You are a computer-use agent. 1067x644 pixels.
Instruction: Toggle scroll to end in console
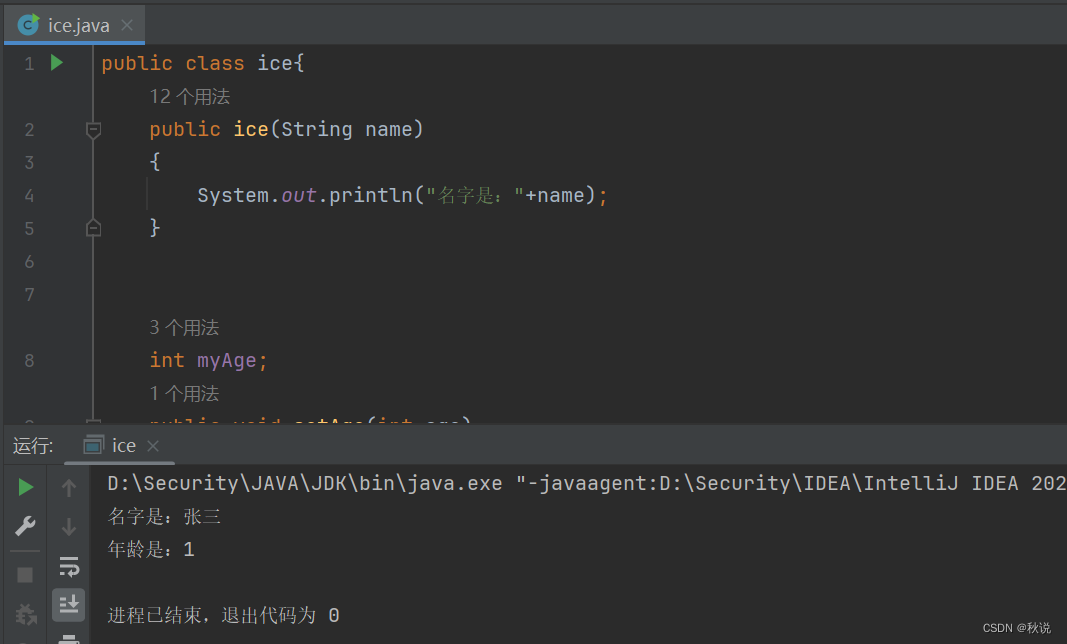point(69,605)
